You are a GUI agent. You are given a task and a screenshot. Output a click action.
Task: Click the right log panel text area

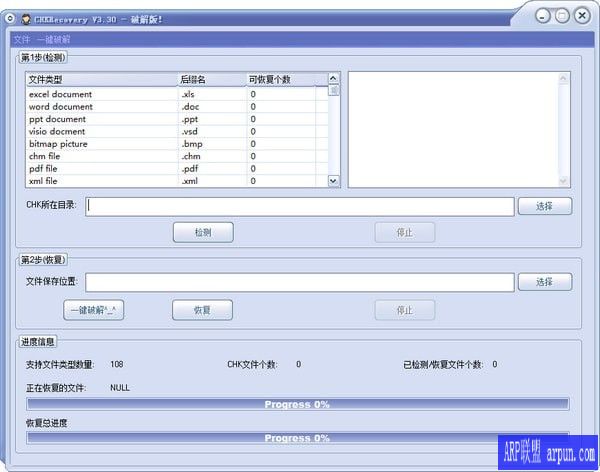[454, 129]
